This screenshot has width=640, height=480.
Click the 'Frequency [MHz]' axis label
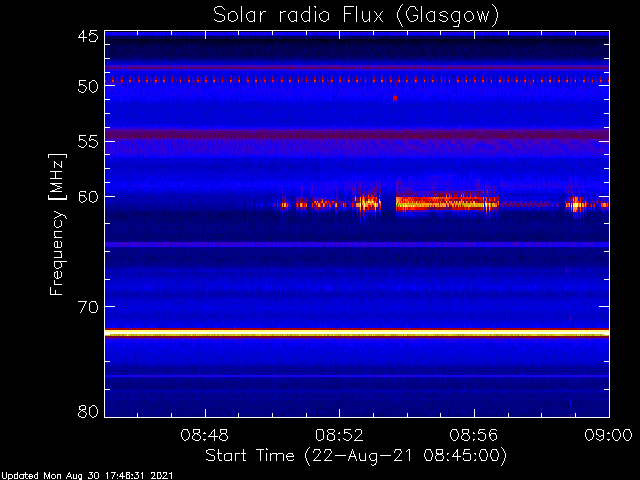58,224
